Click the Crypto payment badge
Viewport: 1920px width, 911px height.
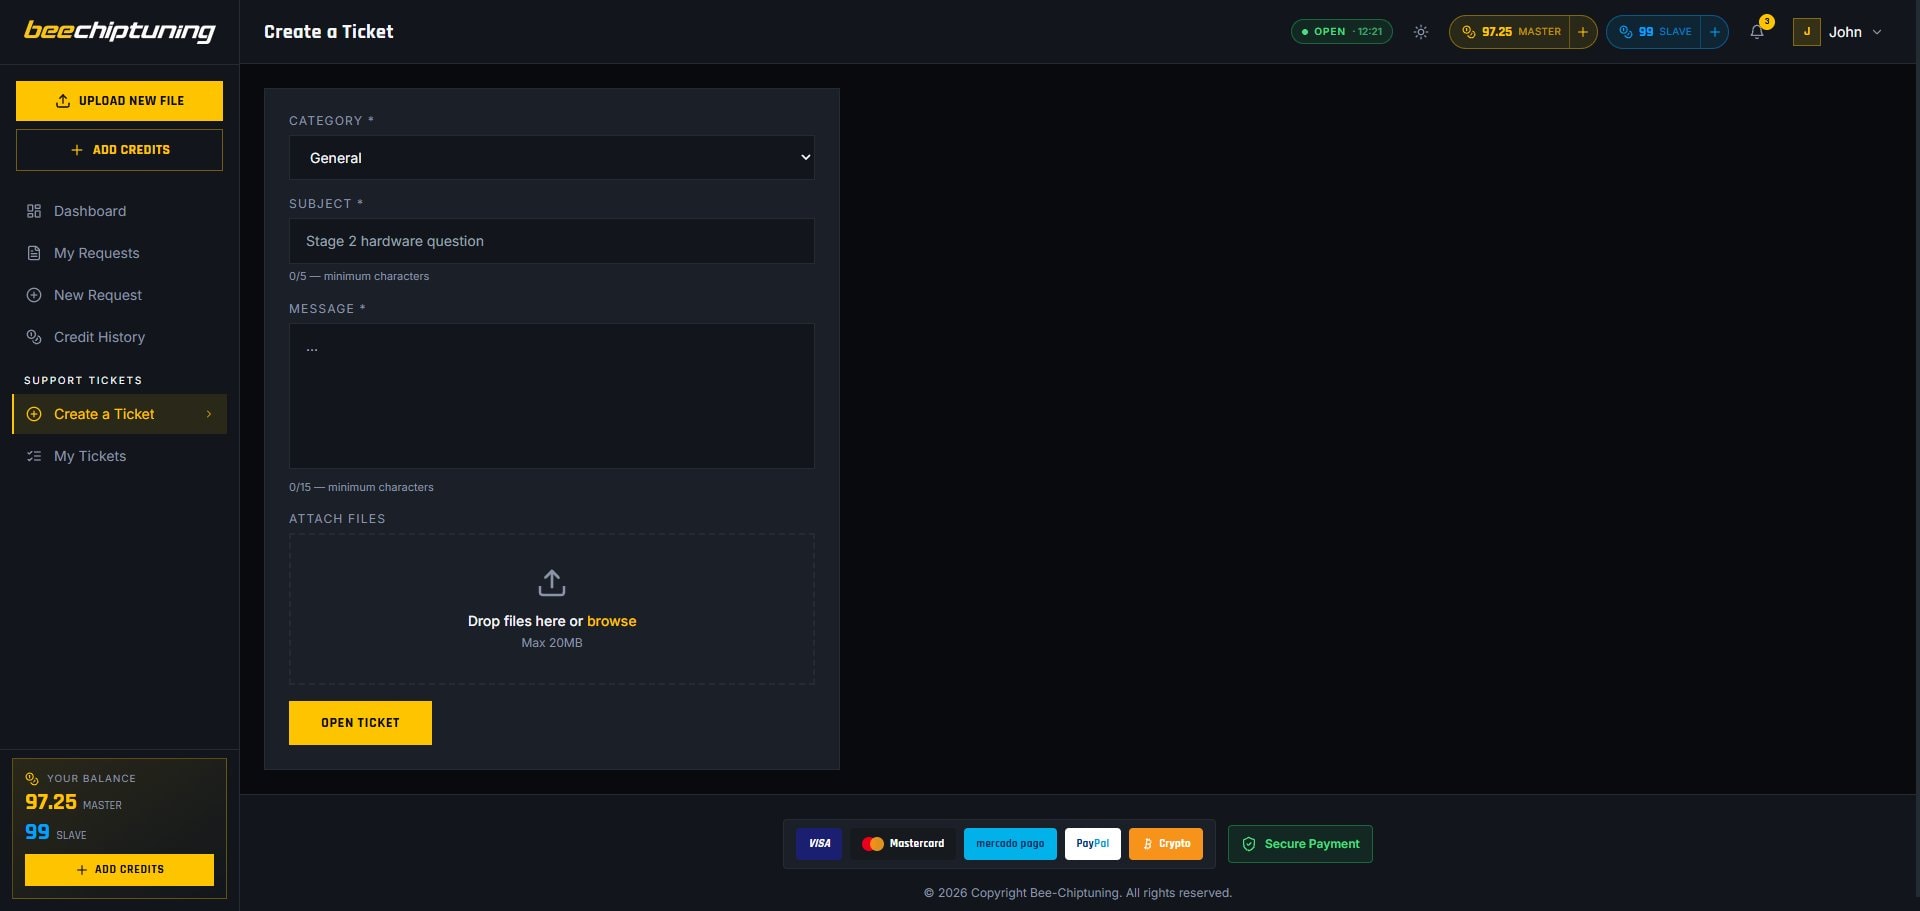point(1166,844)
